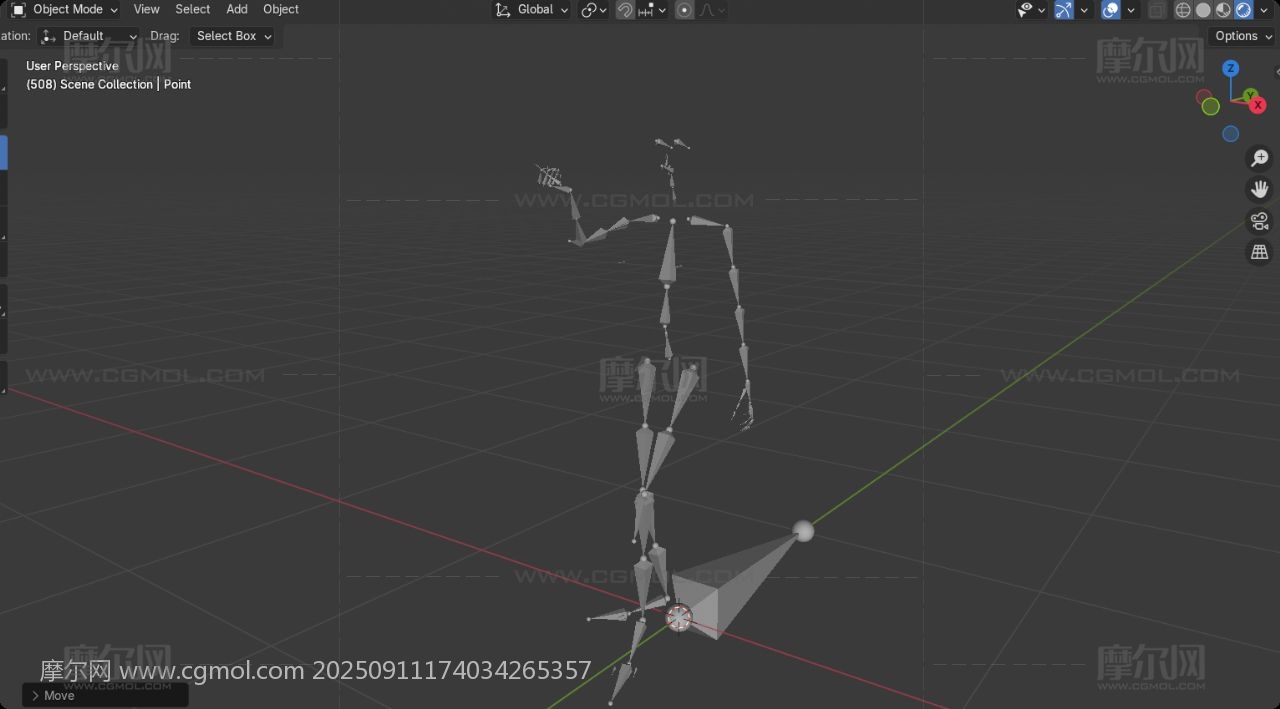Screen dimensions: 1280x709
Task: Switch to Wireframe viewport shading
Action: (x=1183, y=10)
